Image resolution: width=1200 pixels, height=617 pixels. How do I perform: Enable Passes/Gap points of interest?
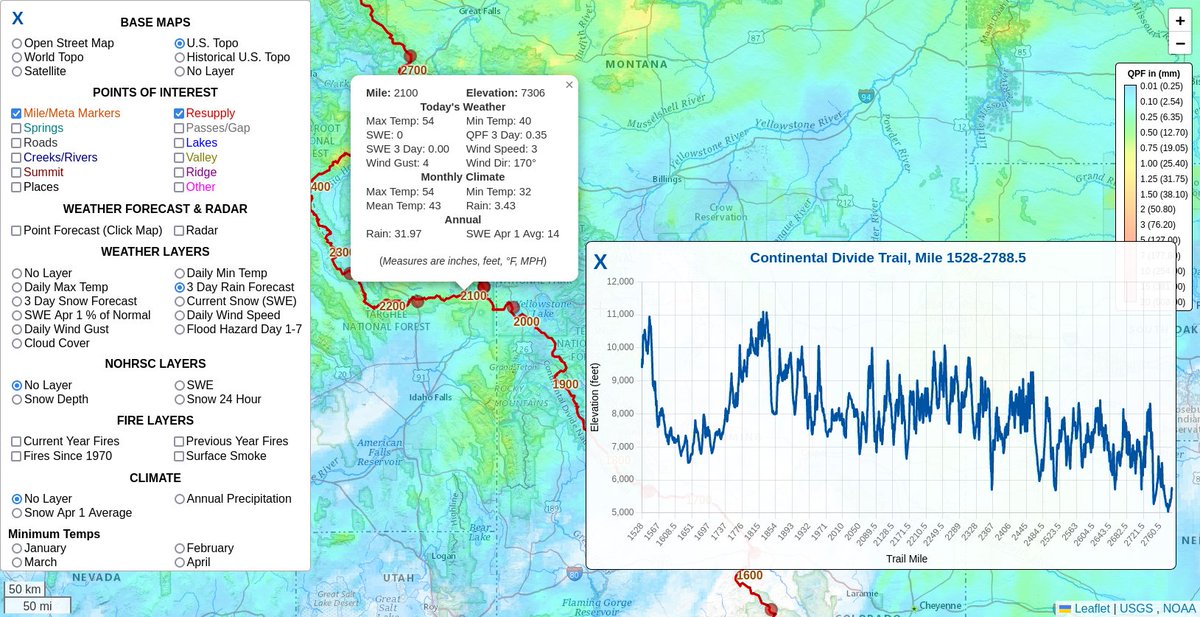click(x=179, y=128)
